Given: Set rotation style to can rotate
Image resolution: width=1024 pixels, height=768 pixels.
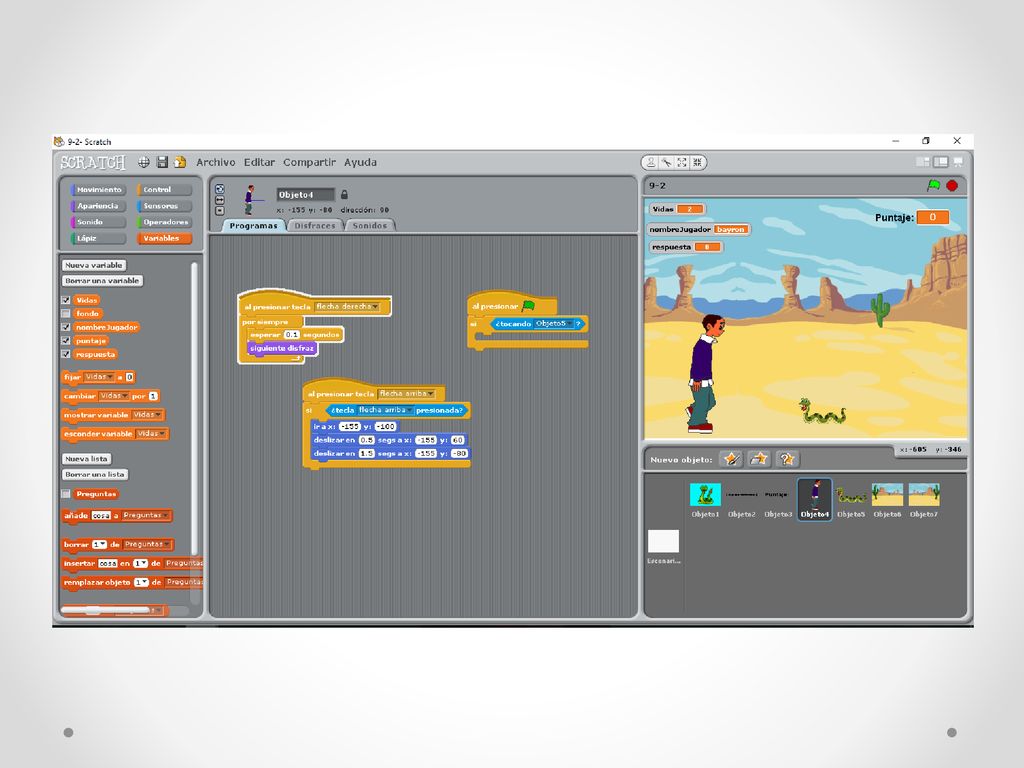Looking at the screenshot, I should (220, 189).
